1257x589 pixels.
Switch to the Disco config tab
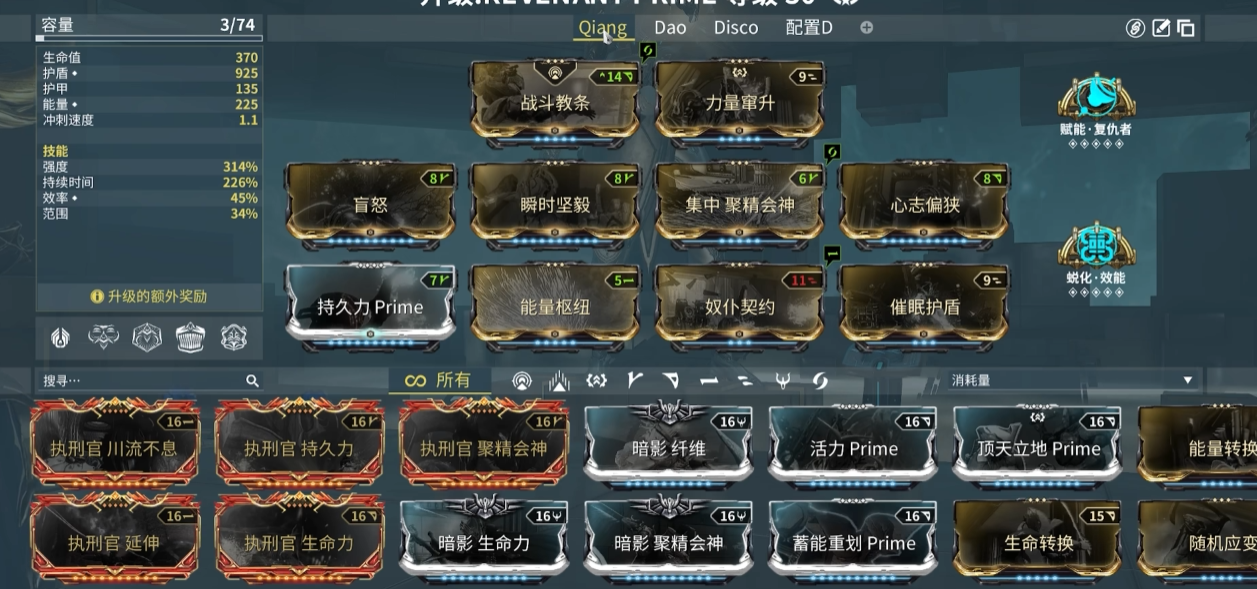click(736, 28)
